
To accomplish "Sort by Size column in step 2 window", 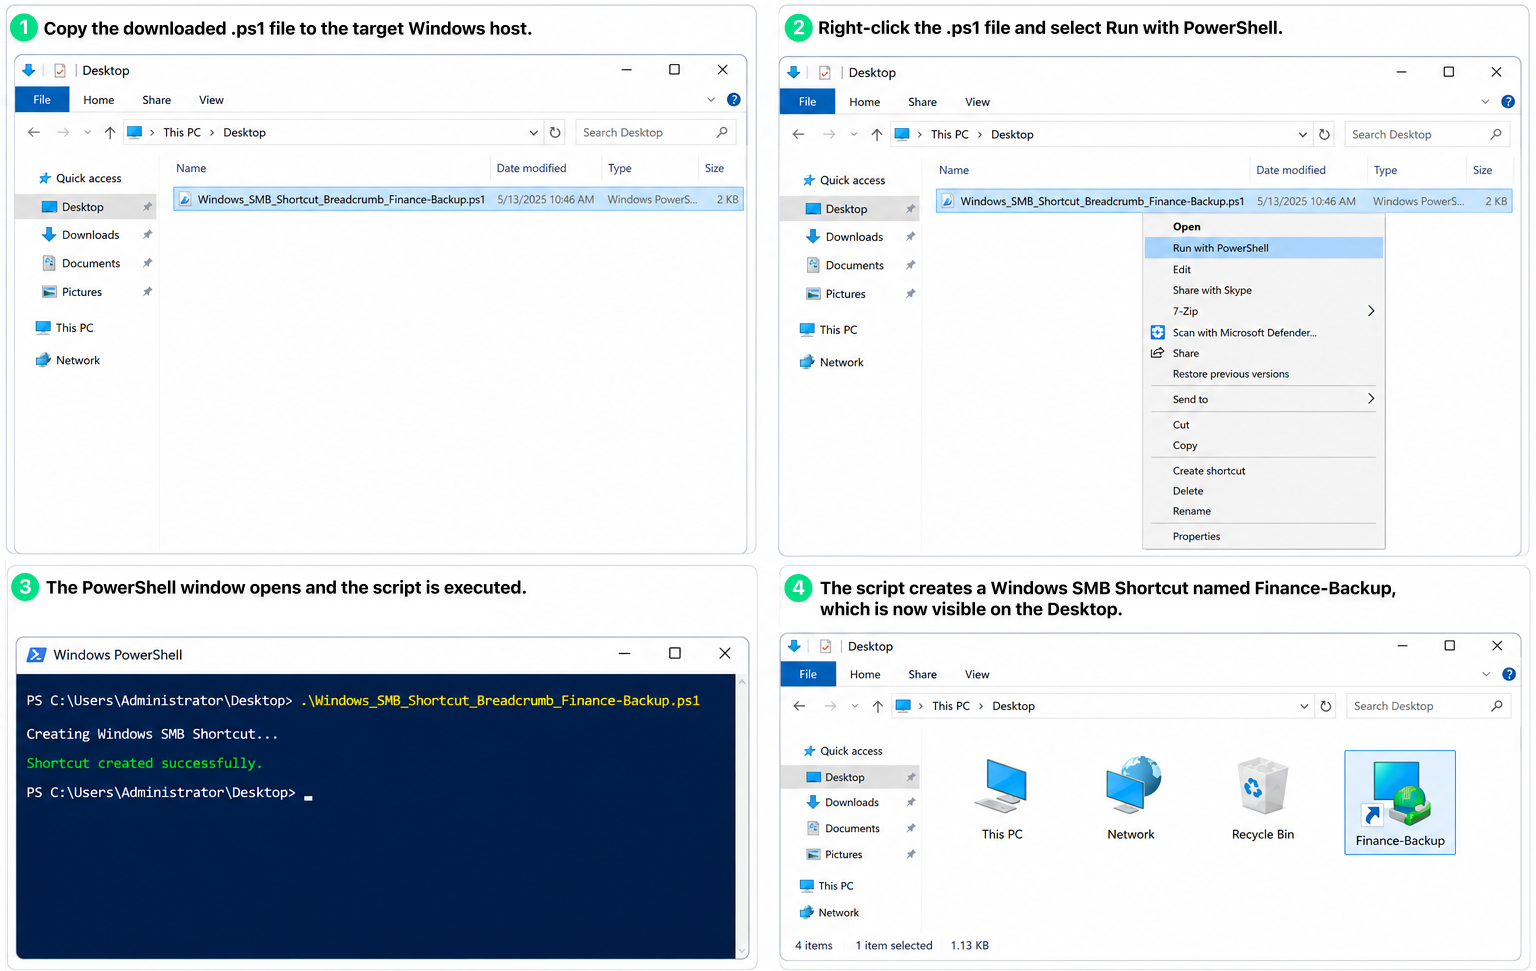I will click(1482, 171).
